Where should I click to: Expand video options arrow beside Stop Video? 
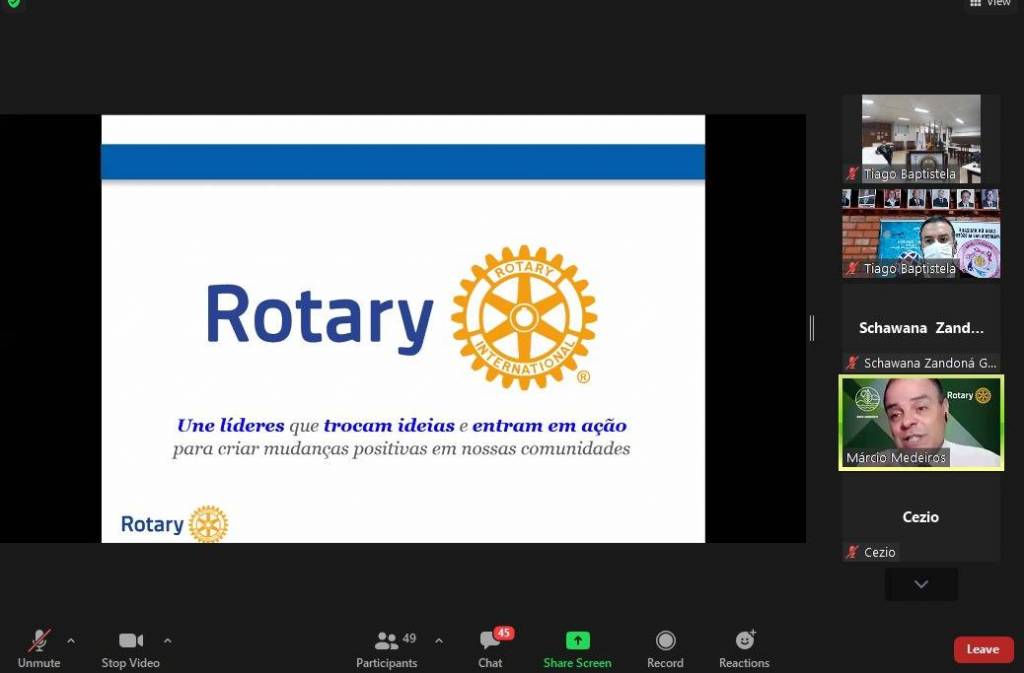(167, 640)
